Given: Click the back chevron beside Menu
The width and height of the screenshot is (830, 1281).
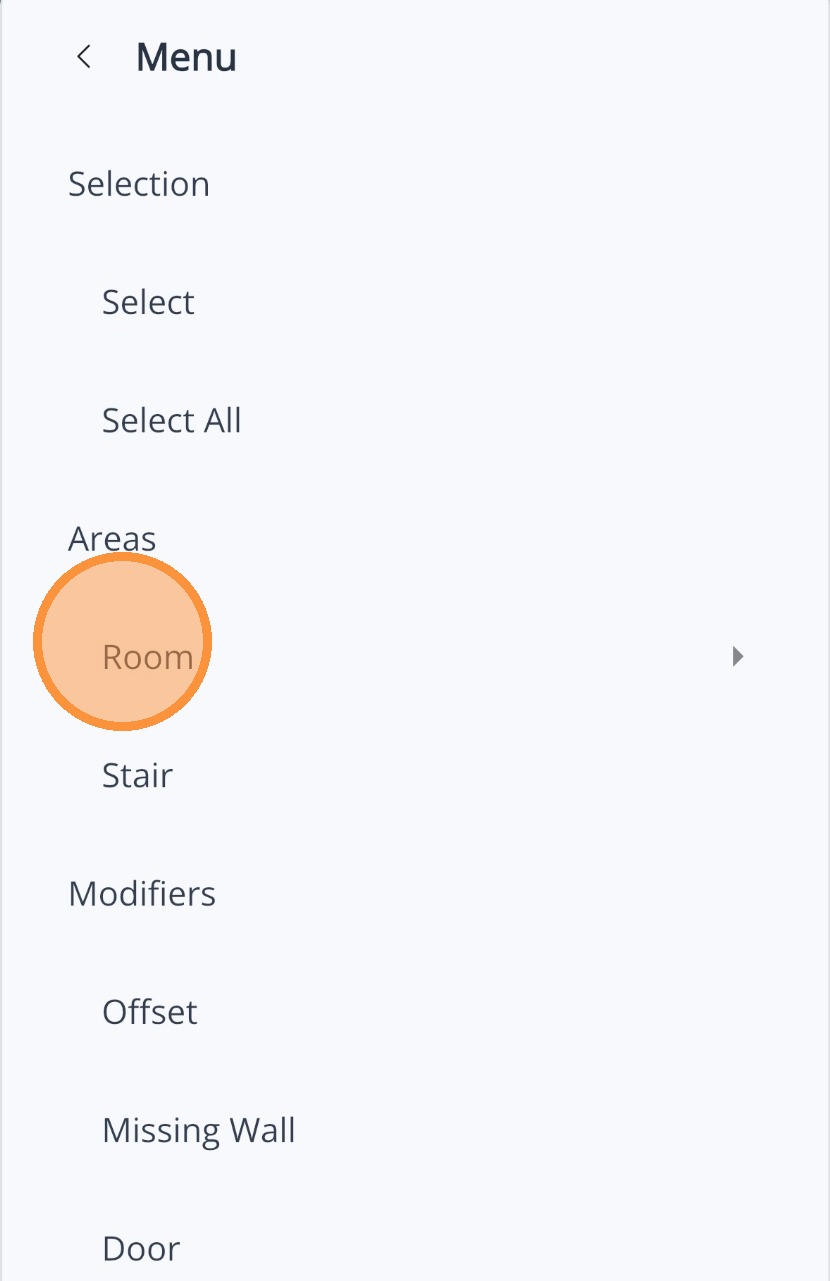Looking at the screenshot, I should pos(85,57).
